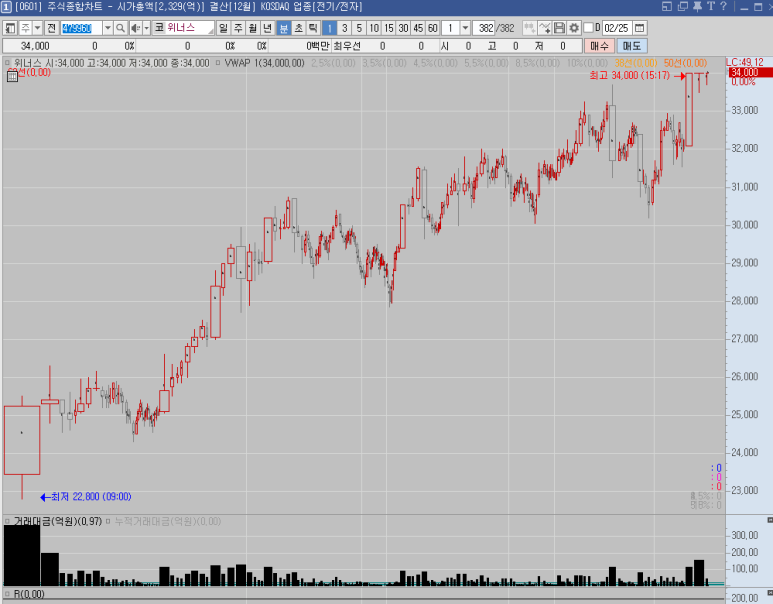773x604 pixels.
Task: Choose the 60-minute interval button
Action: (x=433, y=28)
